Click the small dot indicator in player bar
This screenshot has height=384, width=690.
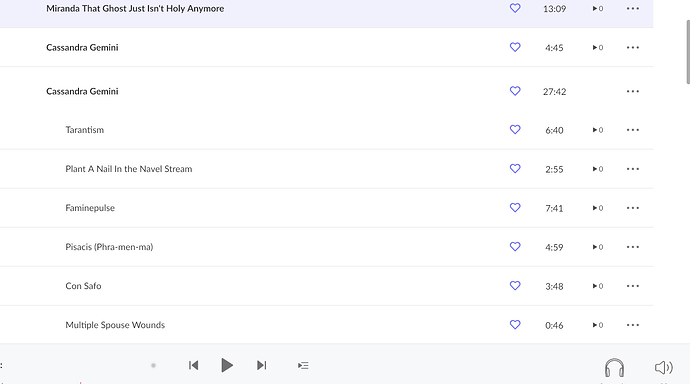point(153,366)
